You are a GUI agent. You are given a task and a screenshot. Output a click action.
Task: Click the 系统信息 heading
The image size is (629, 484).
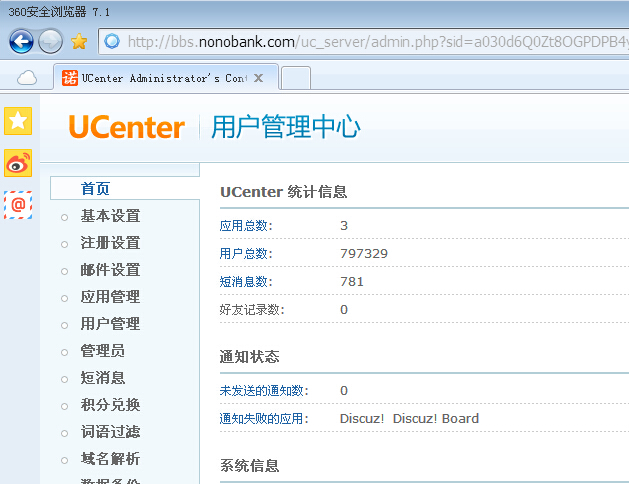[249, 466]
